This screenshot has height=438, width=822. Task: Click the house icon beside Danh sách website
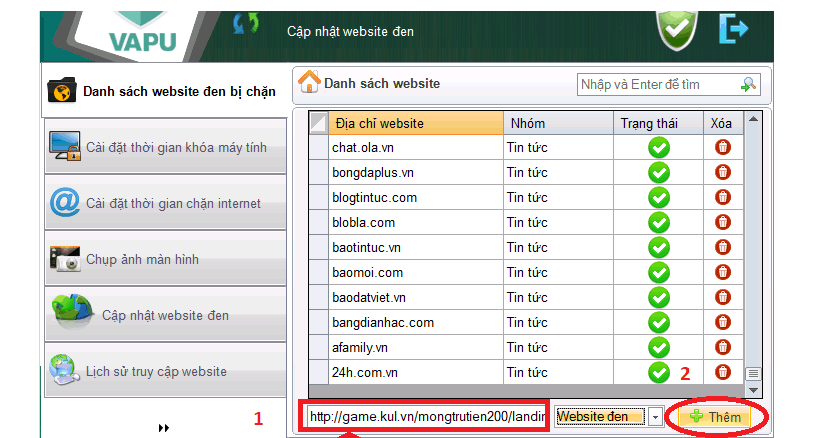(309, 82)
